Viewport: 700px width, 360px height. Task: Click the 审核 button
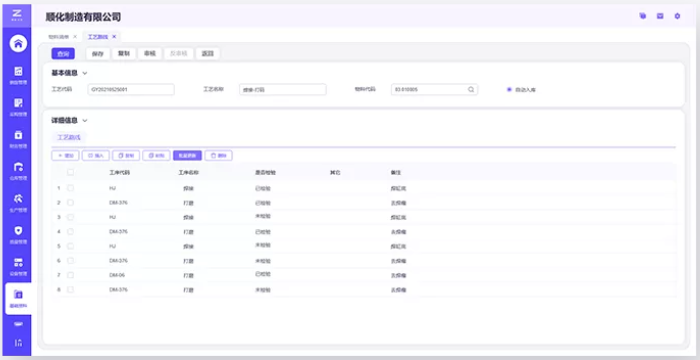(150, 54)
